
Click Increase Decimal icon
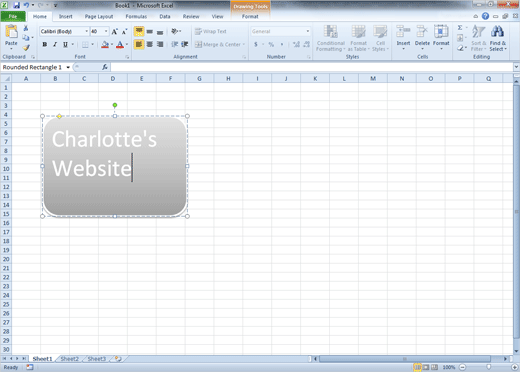coord(296,44)
